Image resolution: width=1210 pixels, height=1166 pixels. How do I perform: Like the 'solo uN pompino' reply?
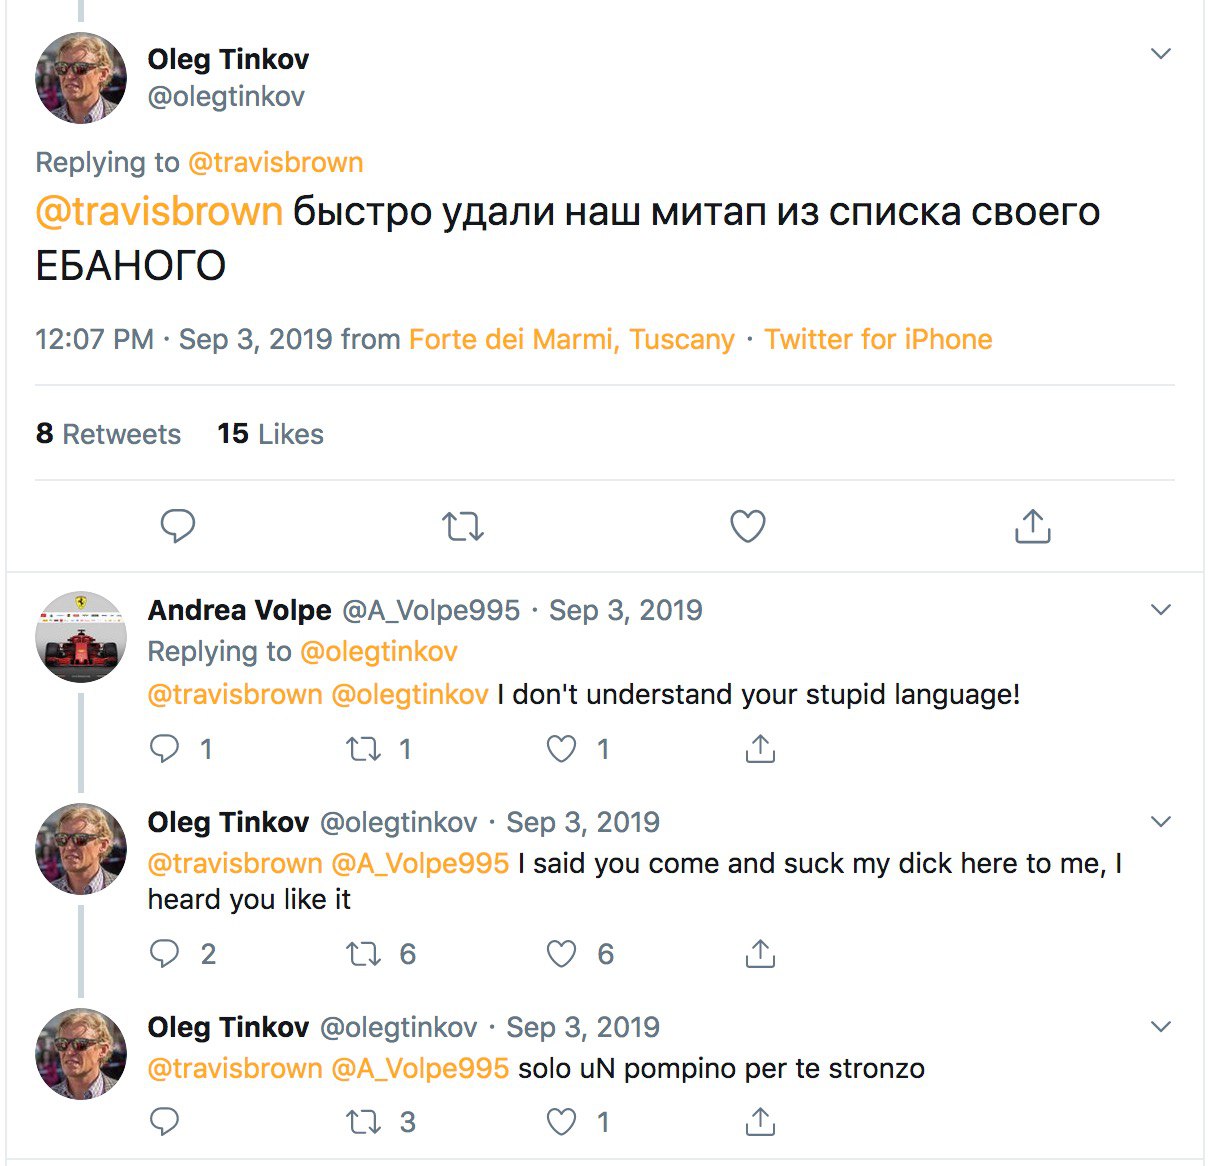point(561,1122)
